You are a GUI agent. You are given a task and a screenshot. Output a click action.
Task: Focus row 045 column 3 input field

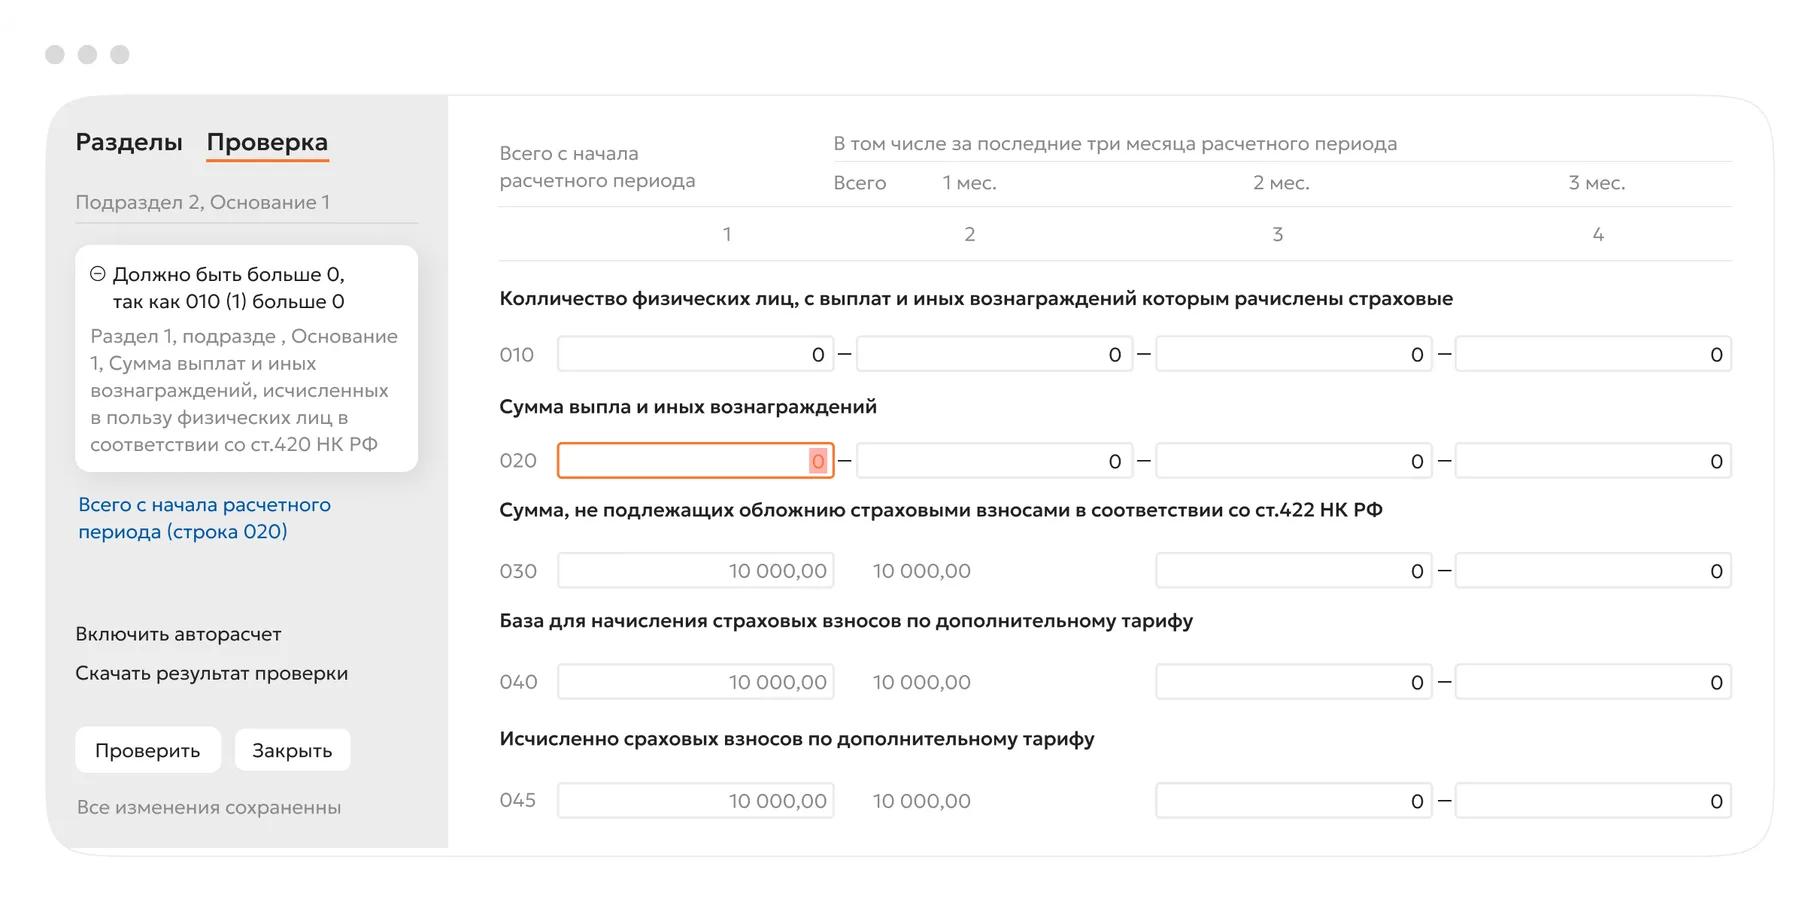[x=1294, y=801]
